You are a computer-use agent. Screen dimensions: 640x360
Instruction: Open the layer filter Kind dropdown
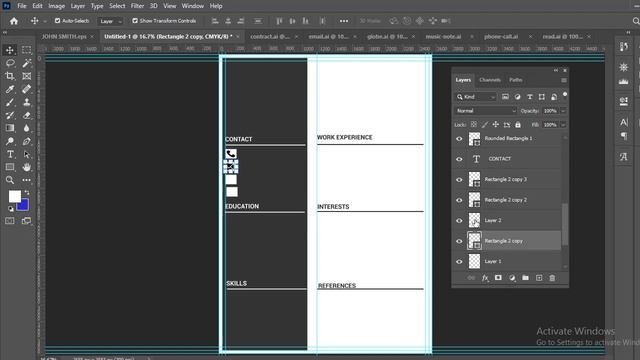476,97
